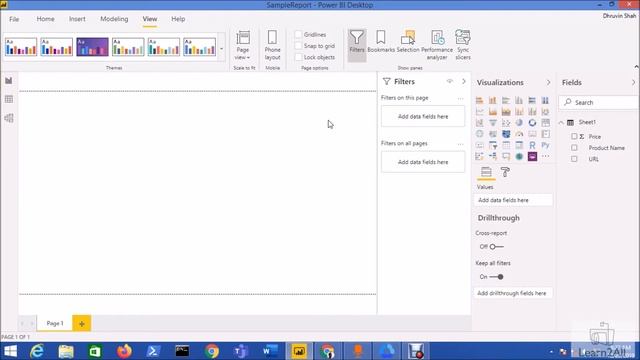This screenshot has height=360, width=640.
Task: Select the pie chart visual
Action: [519, 122]
